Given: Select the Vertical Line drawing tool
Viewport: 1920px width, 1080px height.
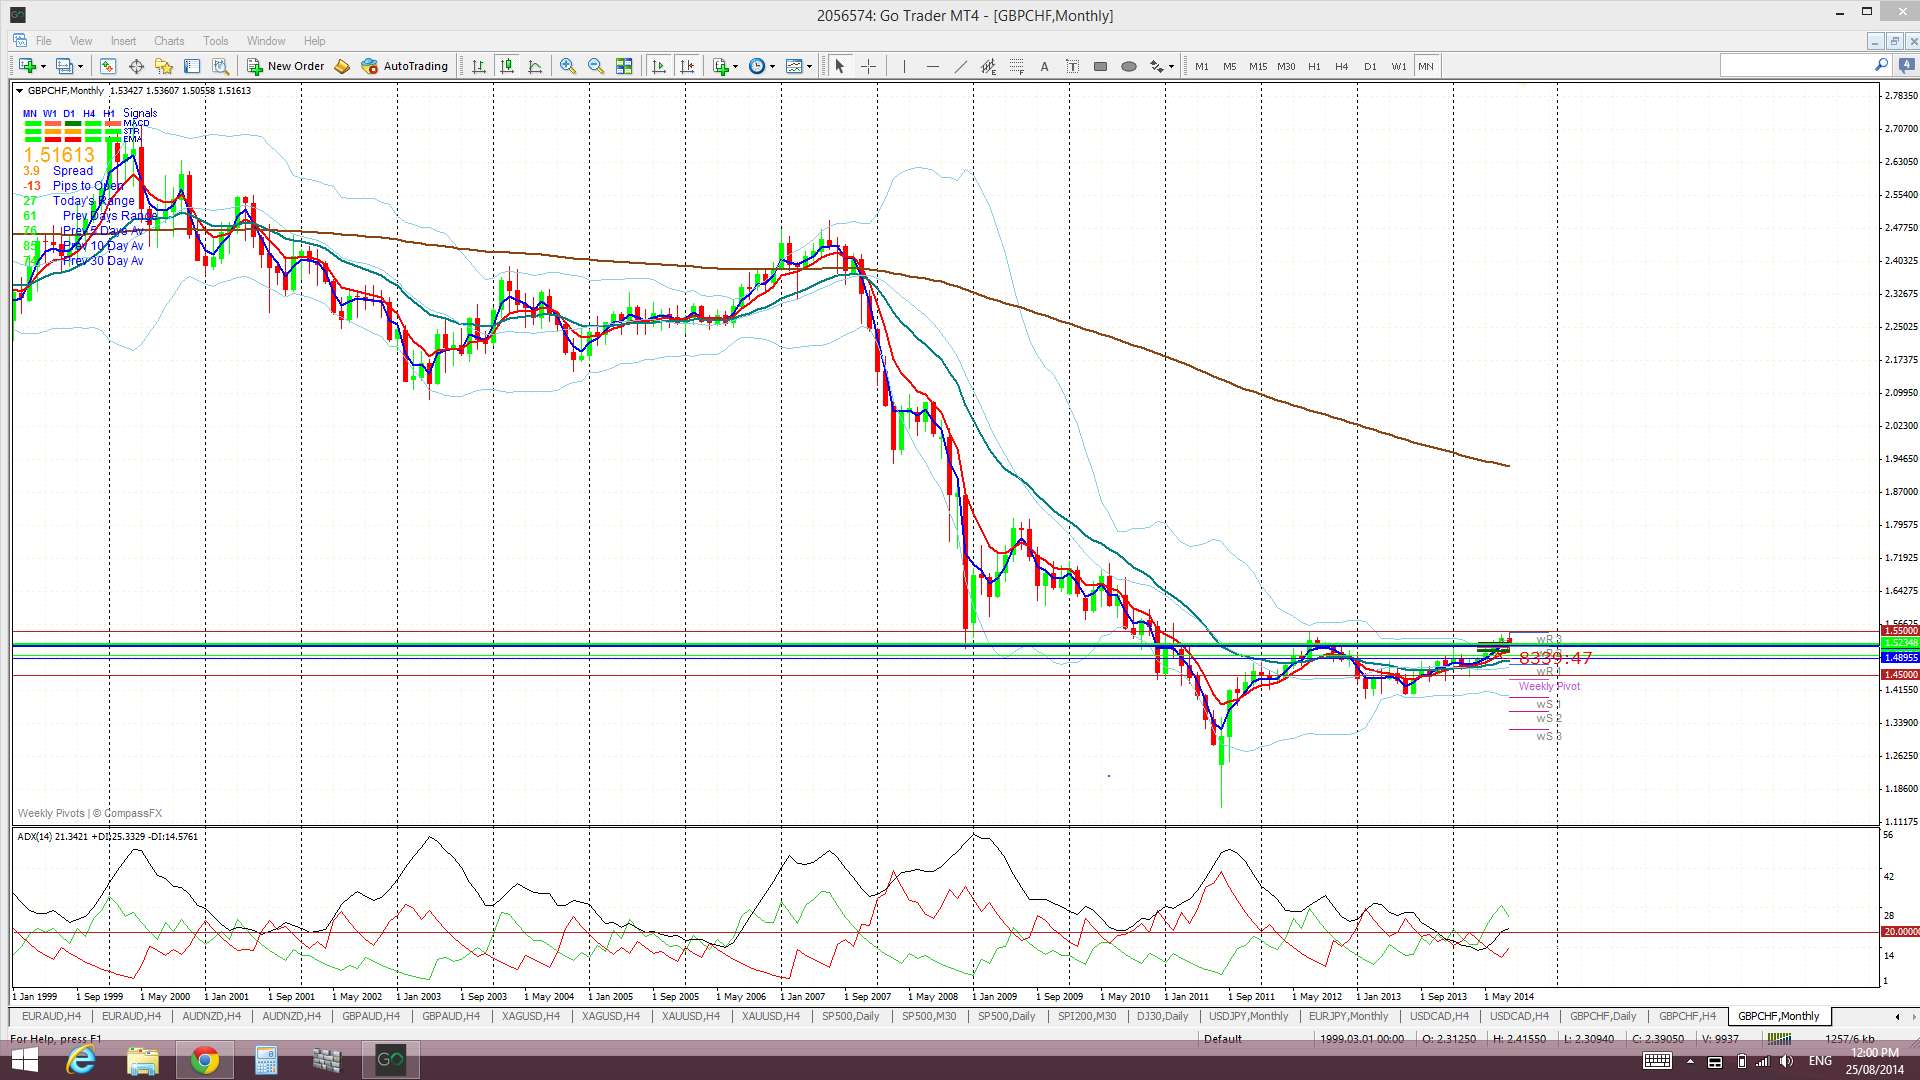Looking at the screenshot, I should point(904,66).
